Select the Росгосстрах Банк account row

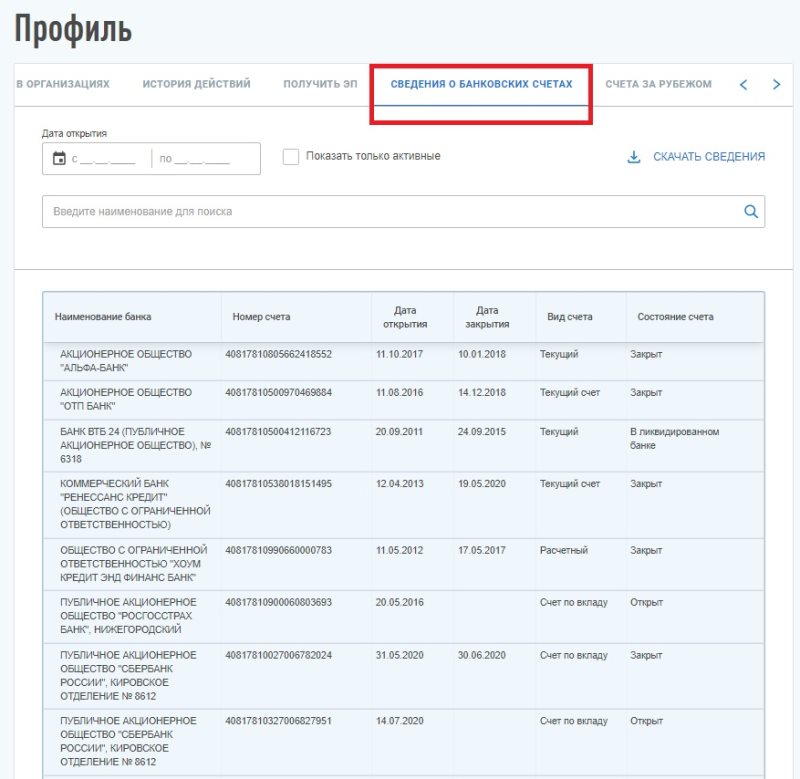coord(400,616)
